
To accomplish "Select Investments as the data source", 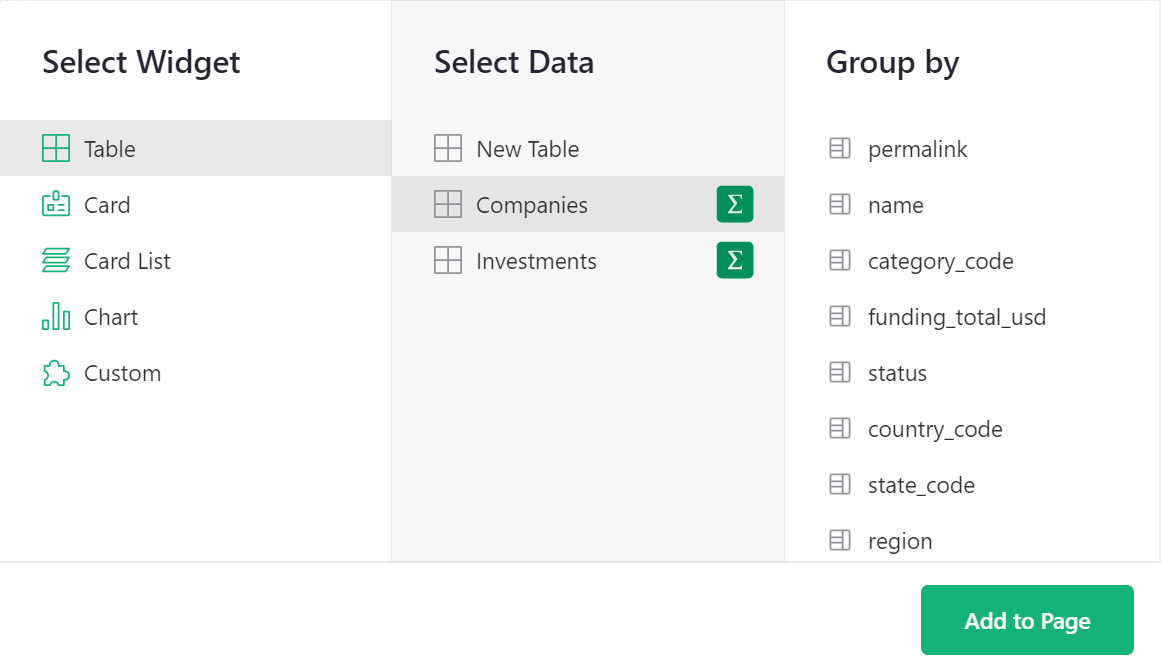I will click(x=536, y=261).
